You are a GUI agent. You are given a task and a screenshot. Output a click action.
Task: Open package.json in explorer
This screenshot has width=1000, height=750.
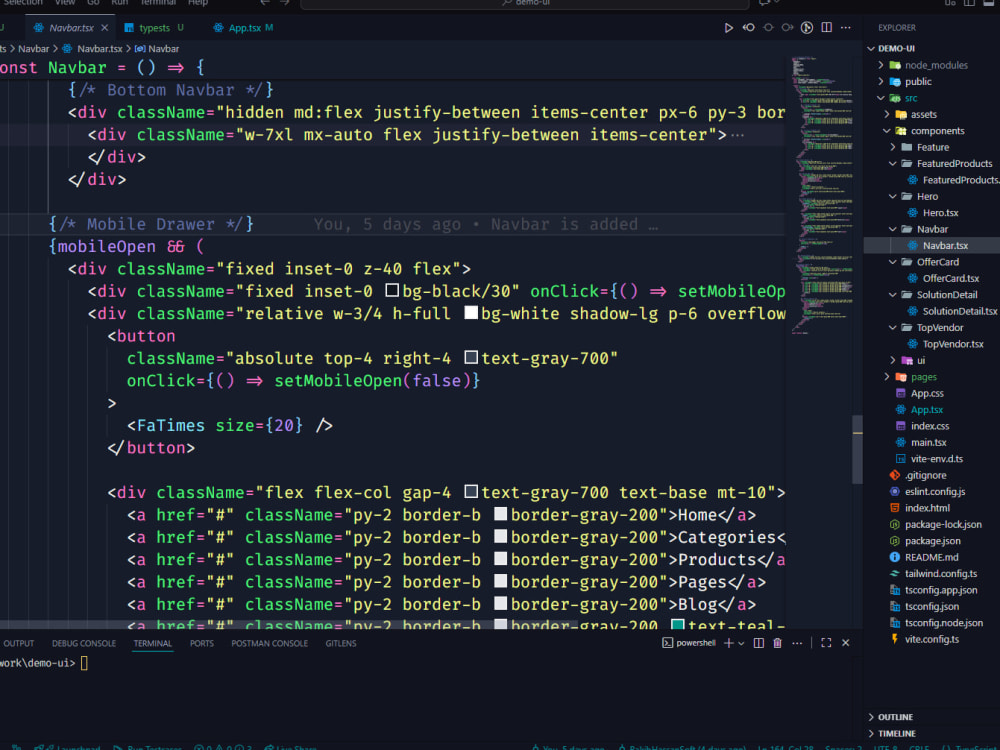(932, 541)
